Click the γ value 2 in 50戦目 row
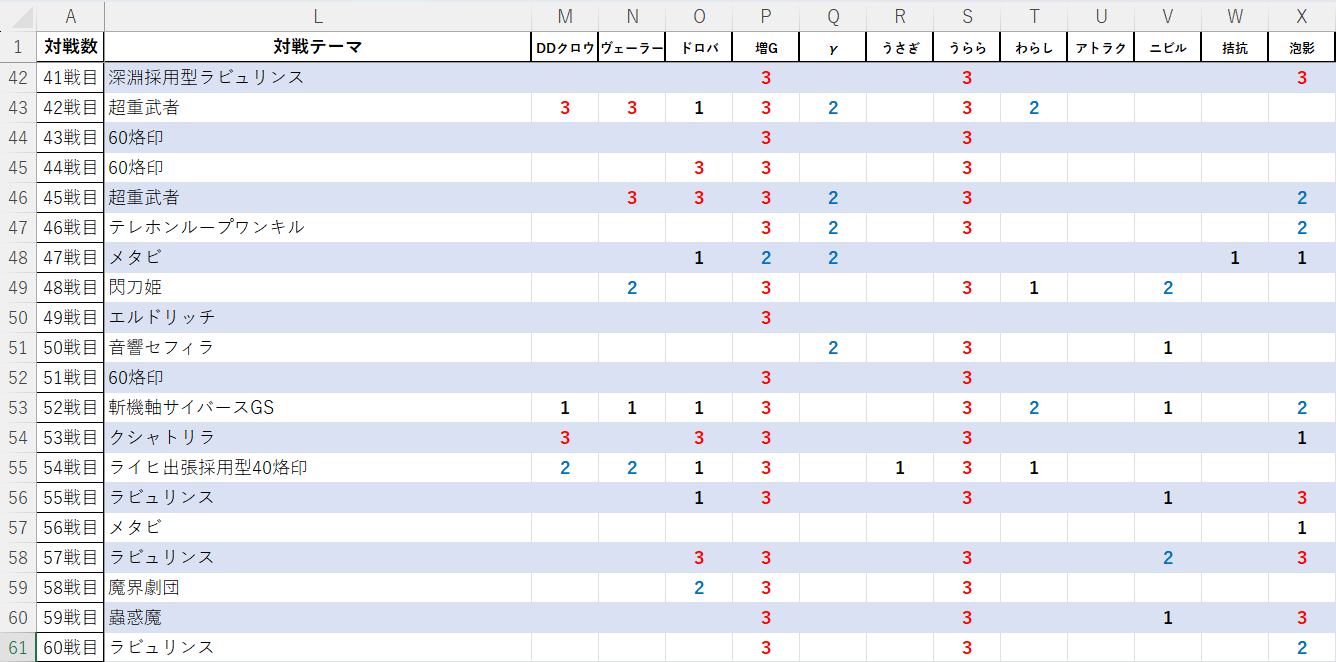1336x662 pixels. (x=833, y=347)
